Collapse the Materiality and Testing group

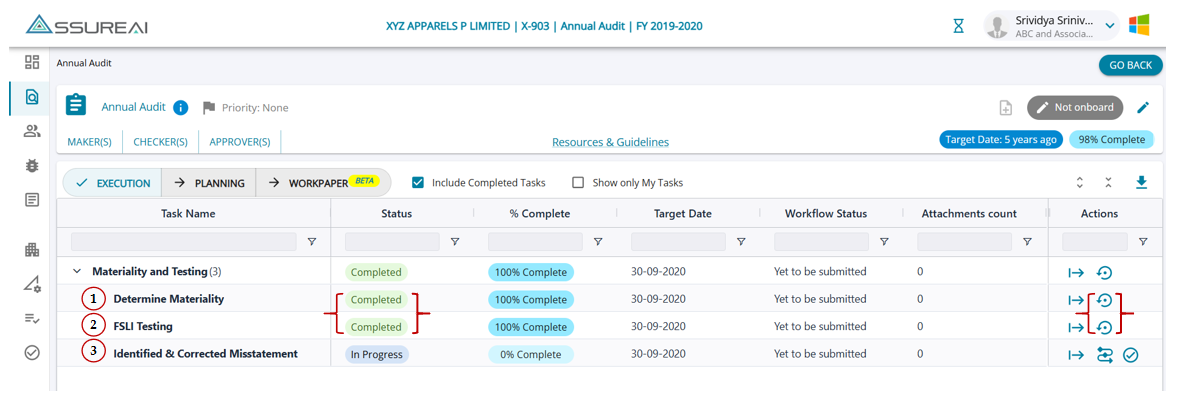coord(77,271)
